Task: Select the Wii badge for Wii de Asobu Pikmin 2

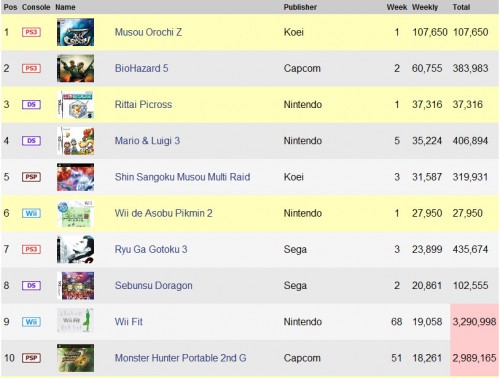Action: (31, 213)
